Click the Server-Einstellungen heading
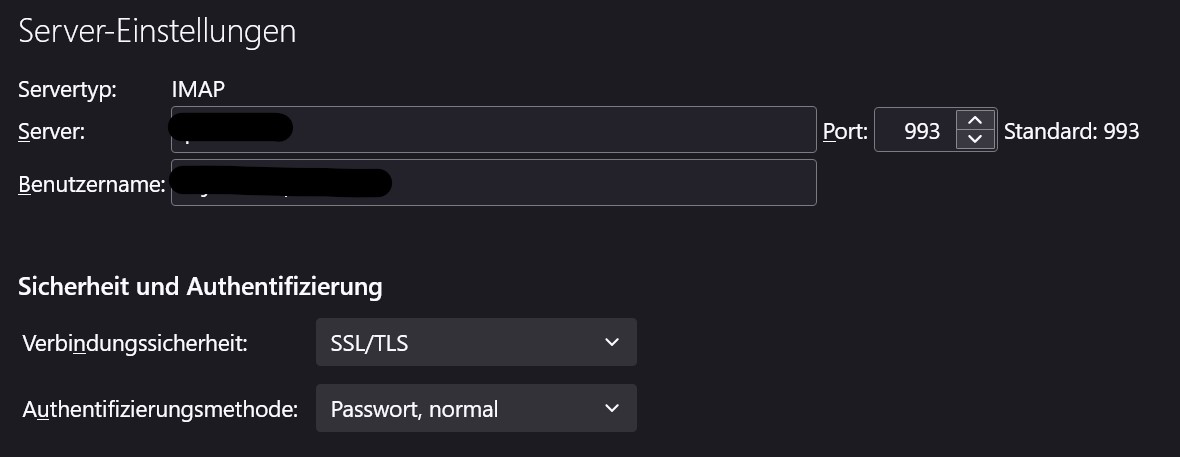 (157, 31)
